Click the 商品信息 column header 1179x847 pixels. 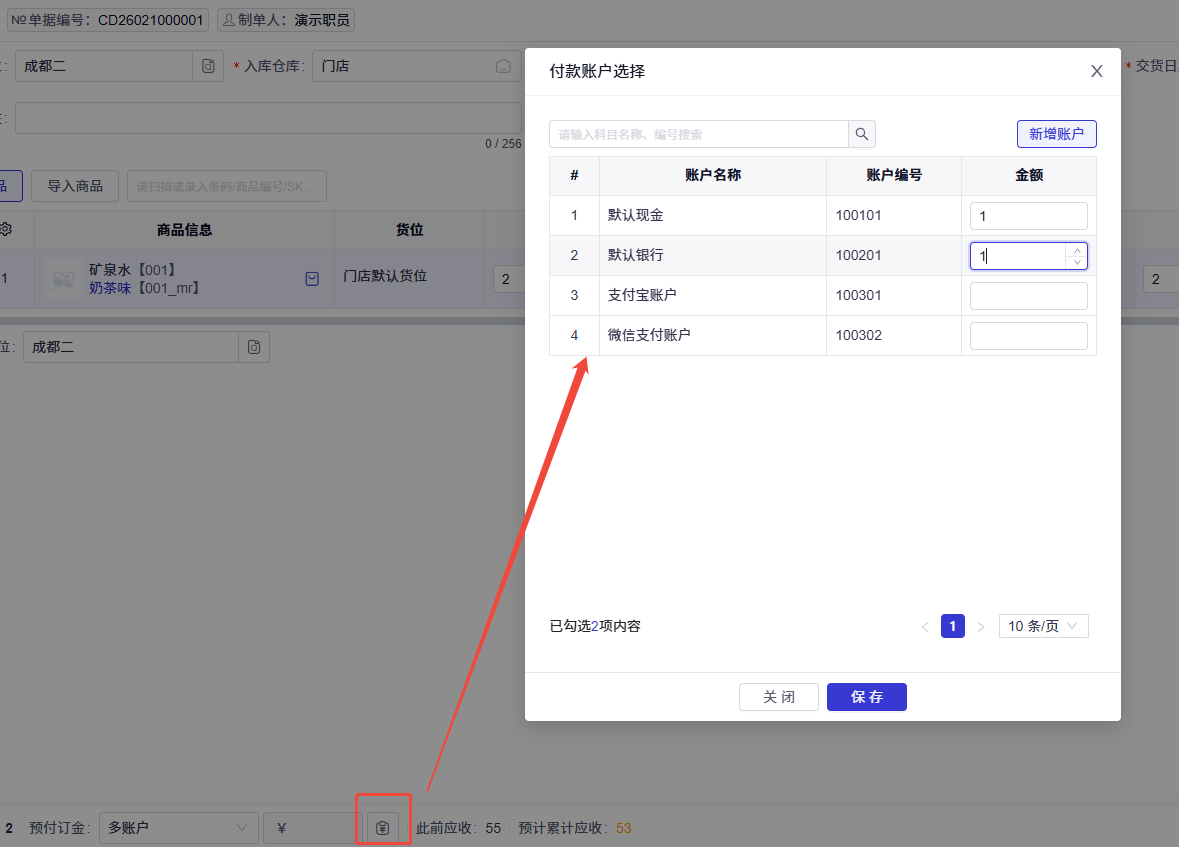[184, 229]
